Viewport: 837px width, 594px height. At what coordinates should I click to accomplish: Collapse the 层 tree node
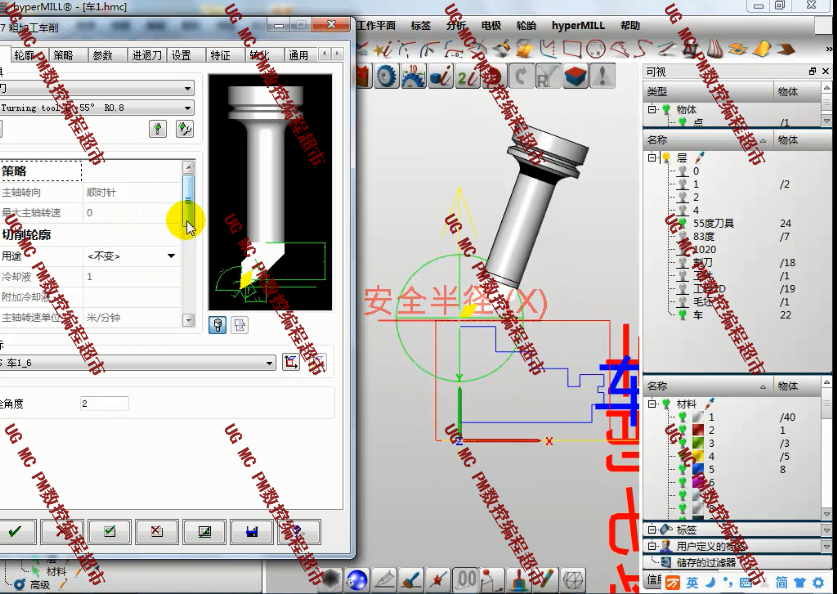pos(652,157)
